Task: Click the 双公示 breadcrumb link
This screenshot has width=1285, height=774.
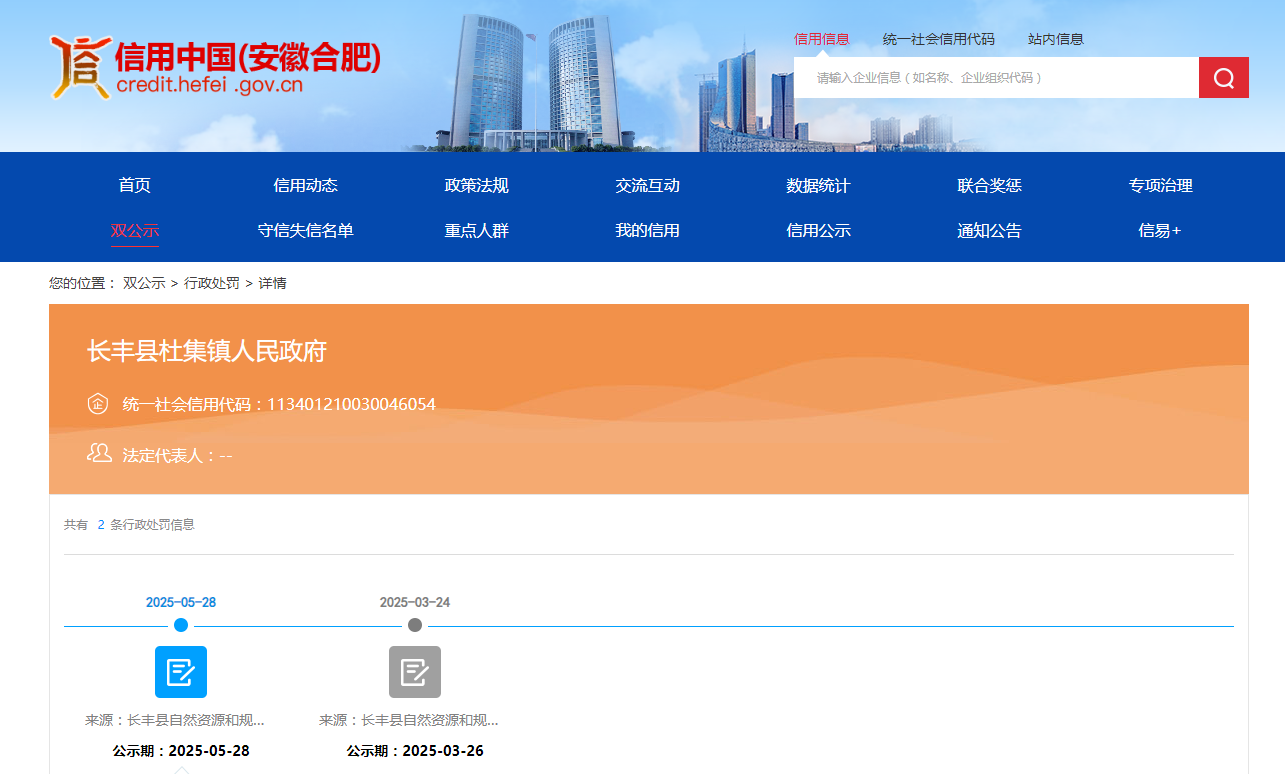Action: [144, 283]
